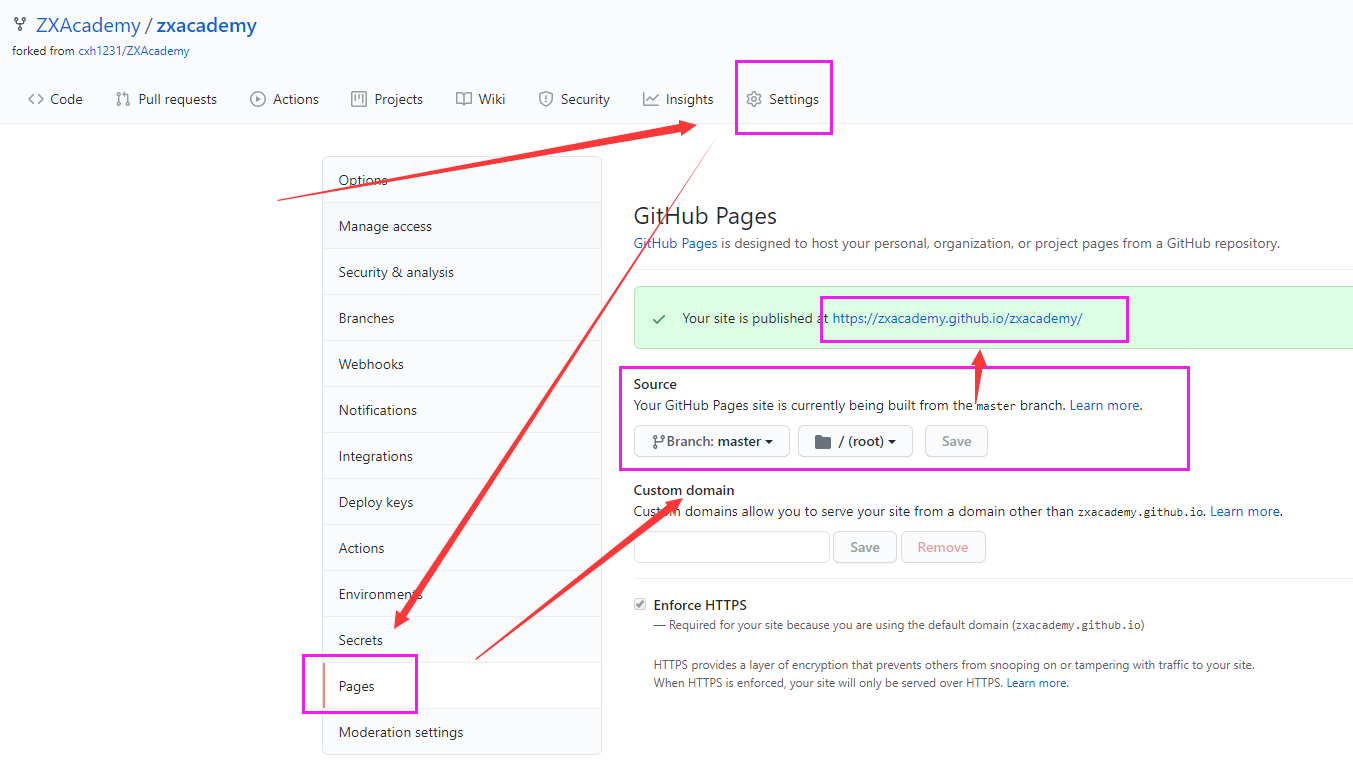Image resolution: width=1353 pixels, height=775 pixels.
Task: Follow the GitHub Pages hyperlink in the description
Action: pos(675,243)
